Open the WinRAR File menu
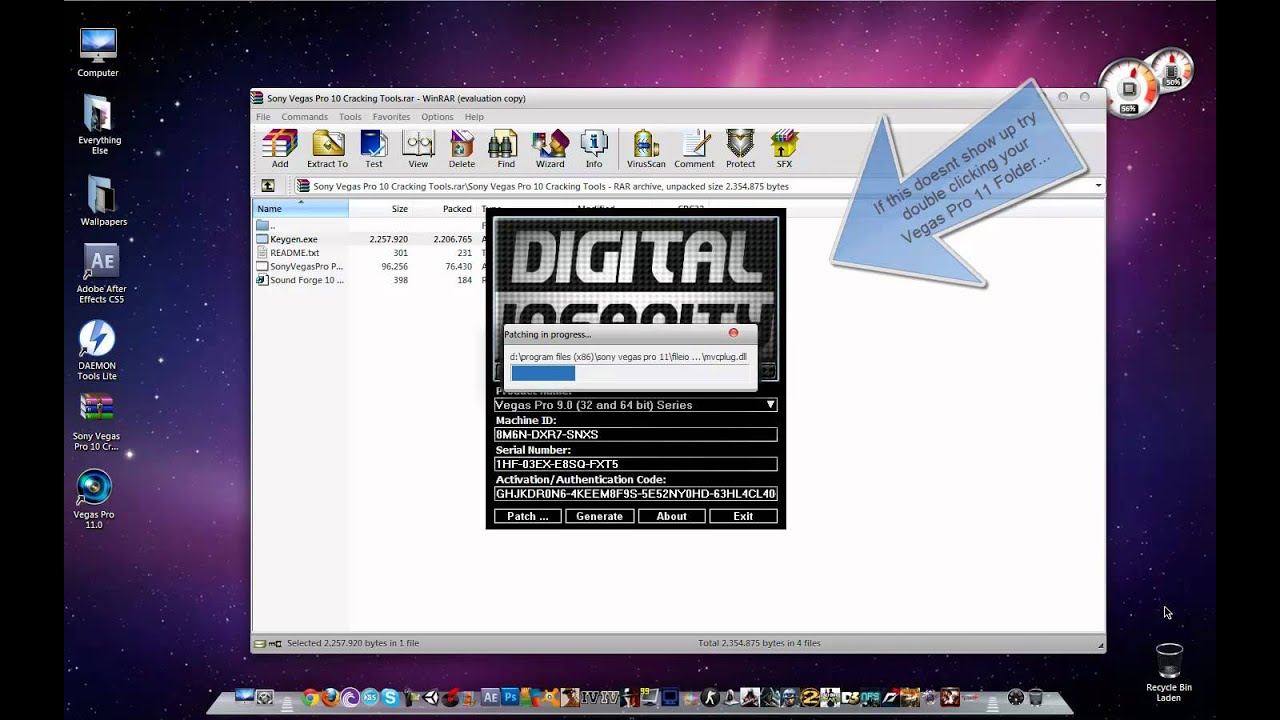The image size is (1280, 720). tap(263, 117)
